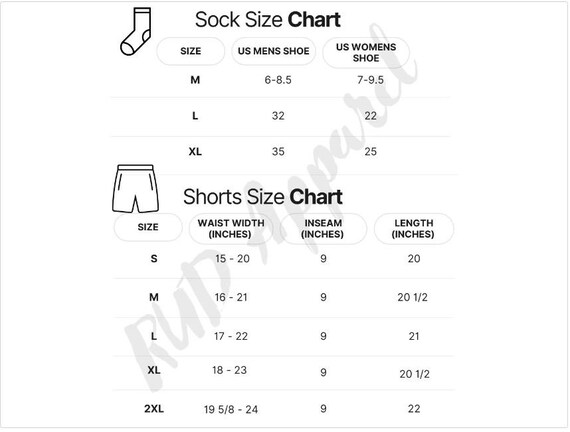Click the LENGTH (INCHES) header
The height and width of the screenshot is (432, 570).
[413, 228]
